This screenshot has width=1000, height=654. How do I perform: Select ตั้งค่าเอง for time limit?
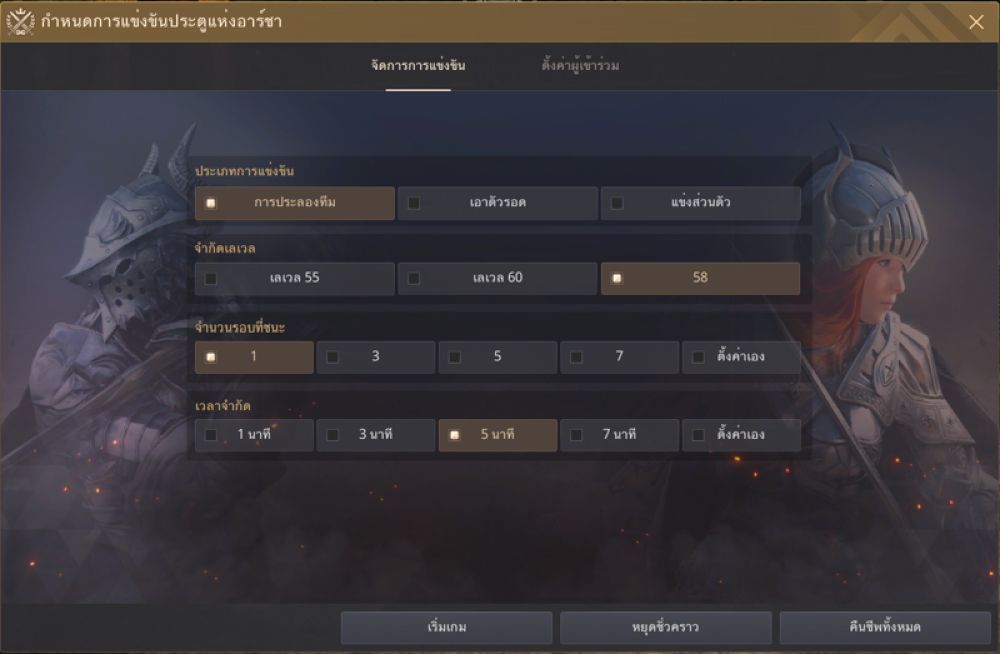pos(741,435)
